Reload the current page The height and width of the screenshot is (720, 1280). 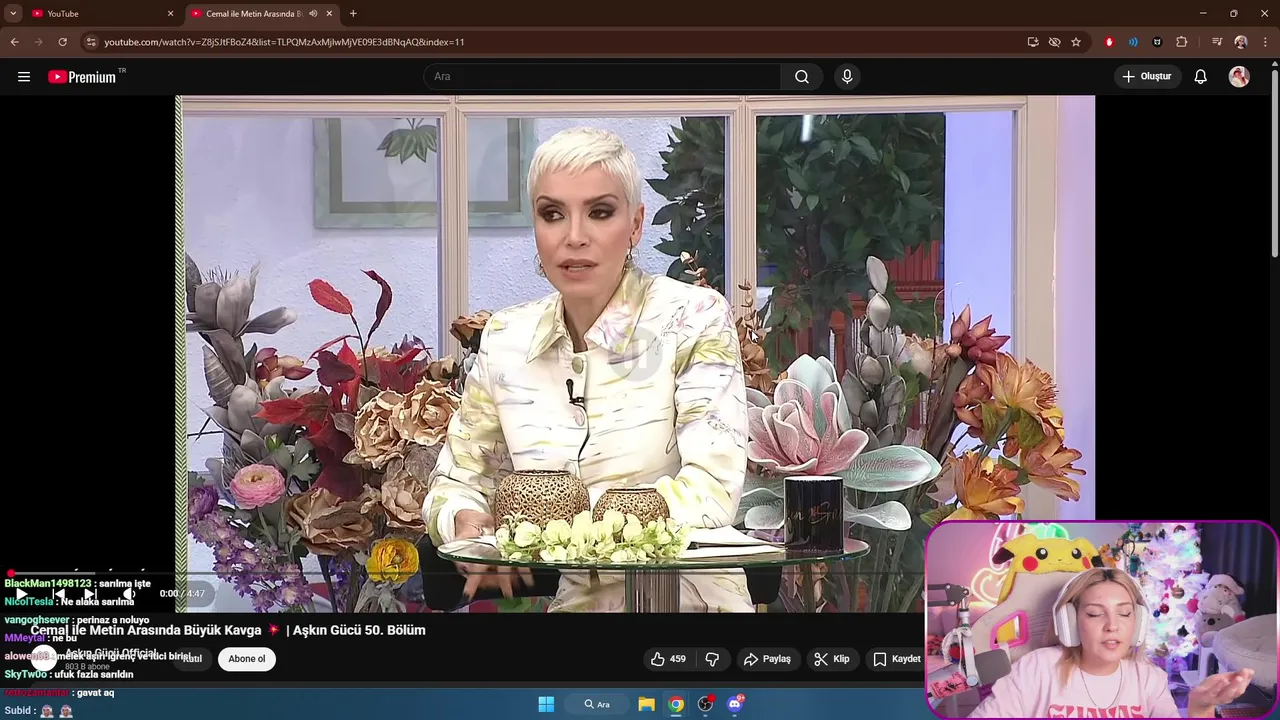click(62, 42)
